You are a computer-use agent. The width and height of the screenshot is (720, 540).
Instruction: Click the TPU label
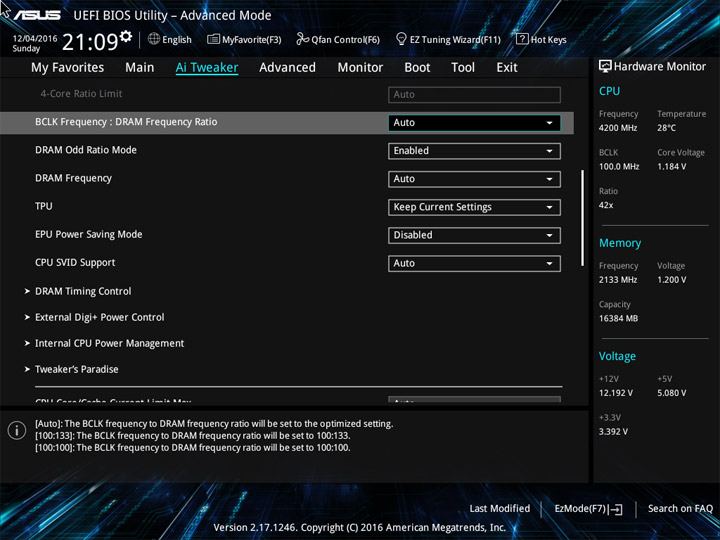(x=44, y=206)
